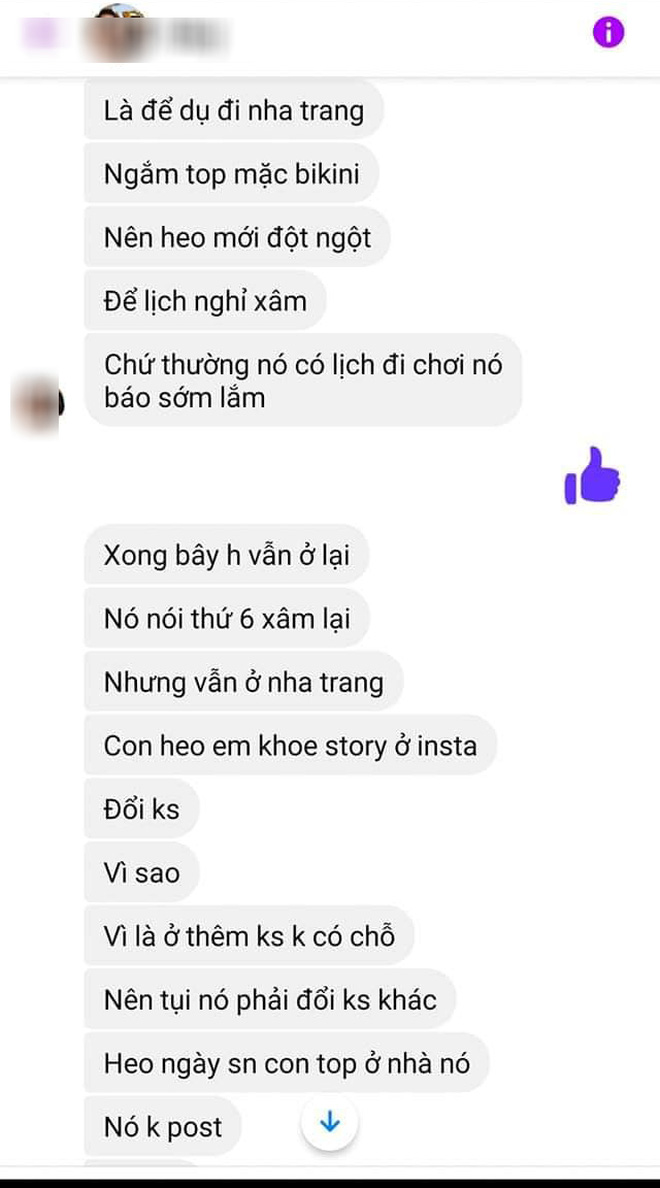Viewport: 660px width, 1188px height.
Task: Tap the "Vì sao" message bubble
Action: (142, 873)
